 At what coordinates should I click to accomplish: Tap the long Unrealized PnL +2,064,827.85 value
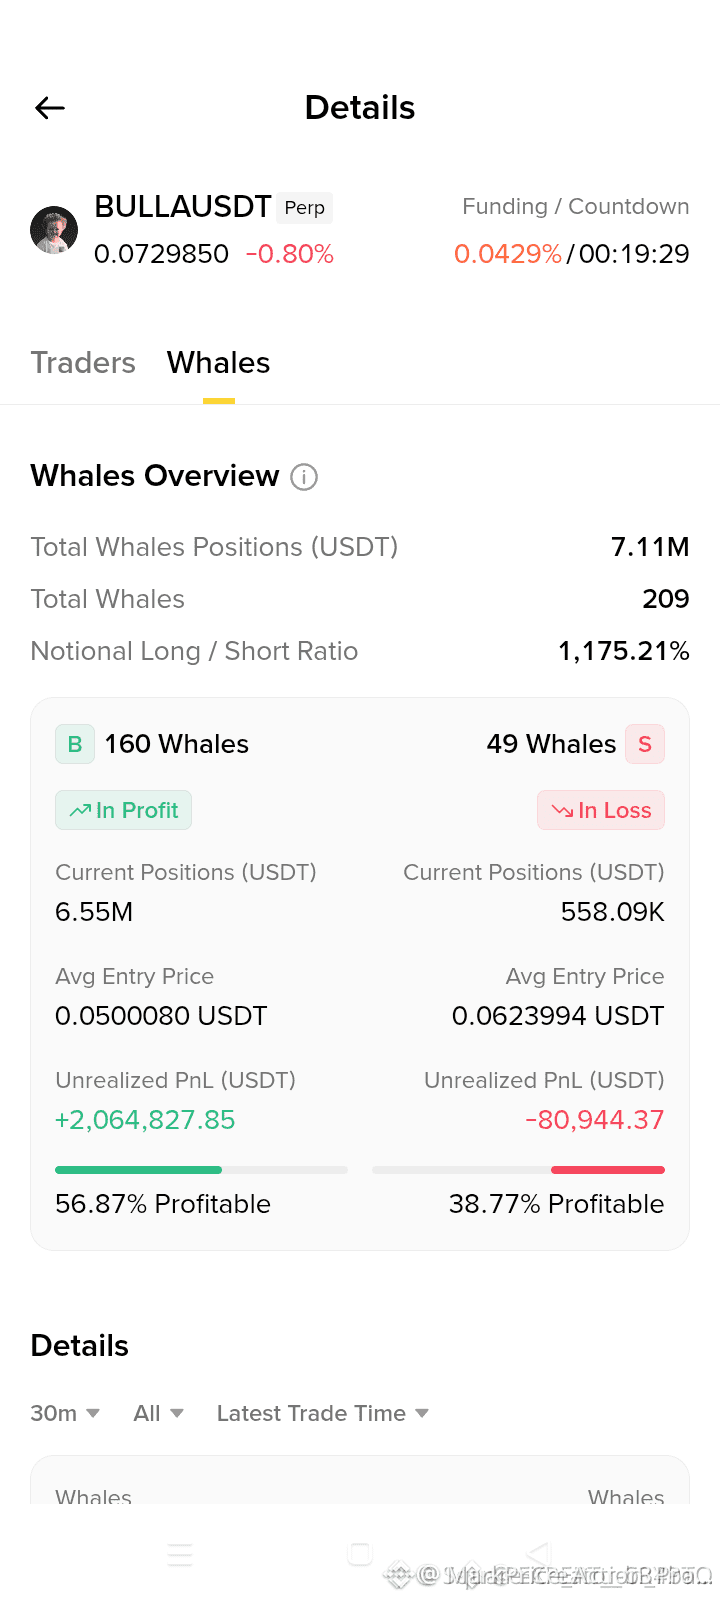[x=145, y=1120]
